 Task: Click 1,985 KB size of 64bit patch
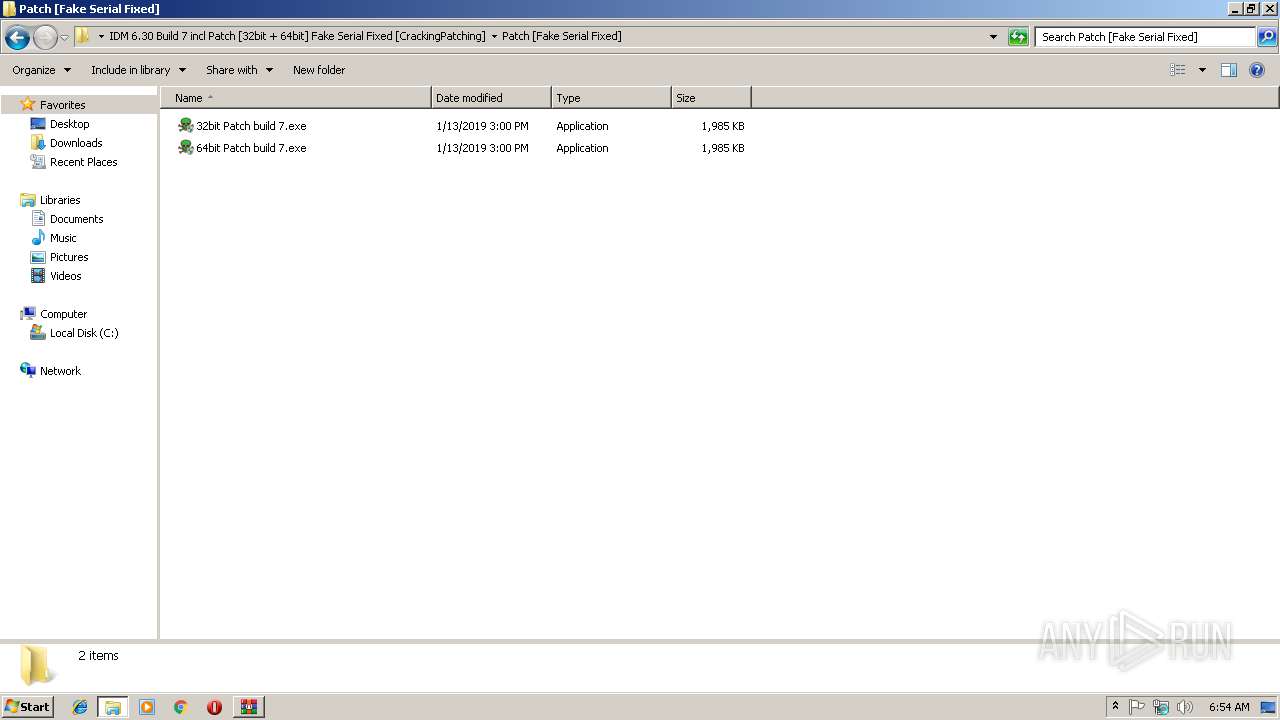coord(723,148)
